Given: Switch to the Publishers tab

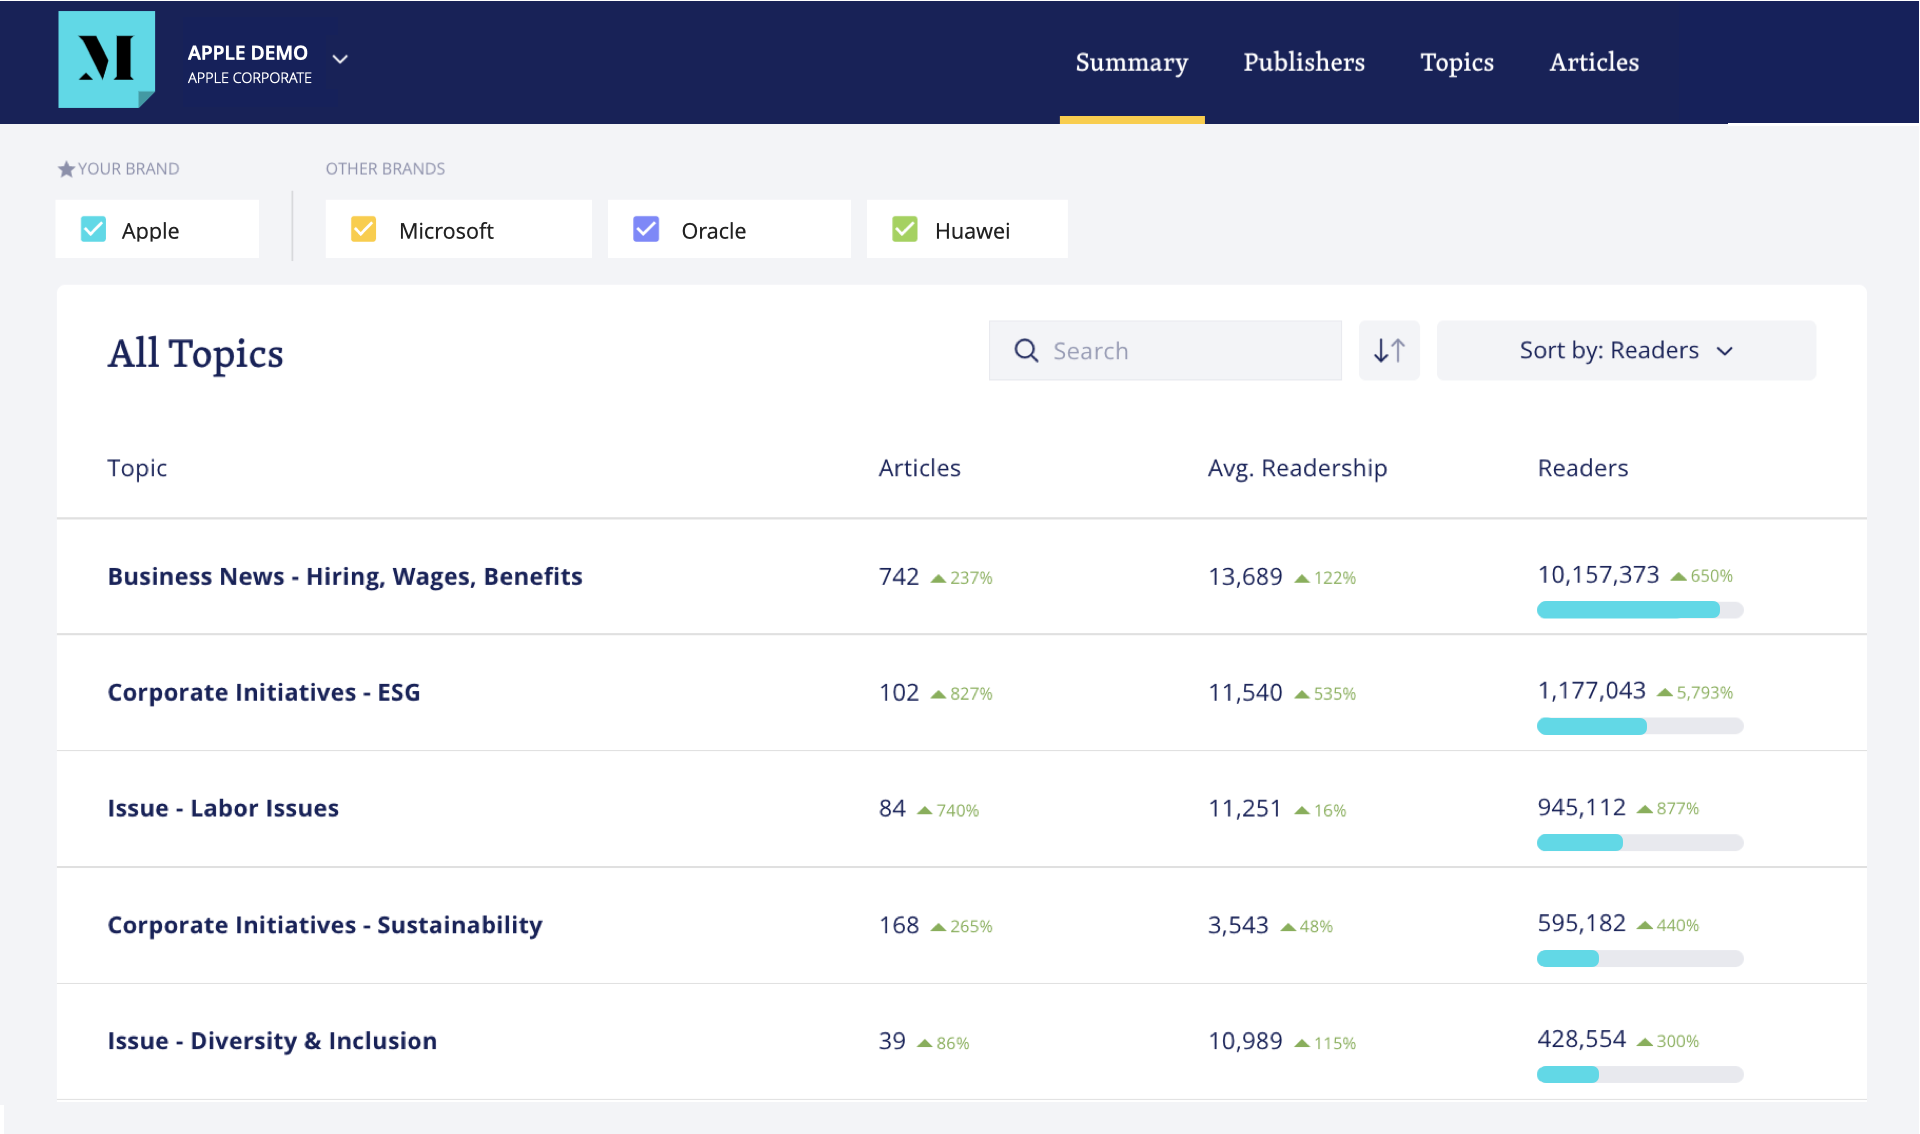Looking at the screenshot, I should 1303,62.
